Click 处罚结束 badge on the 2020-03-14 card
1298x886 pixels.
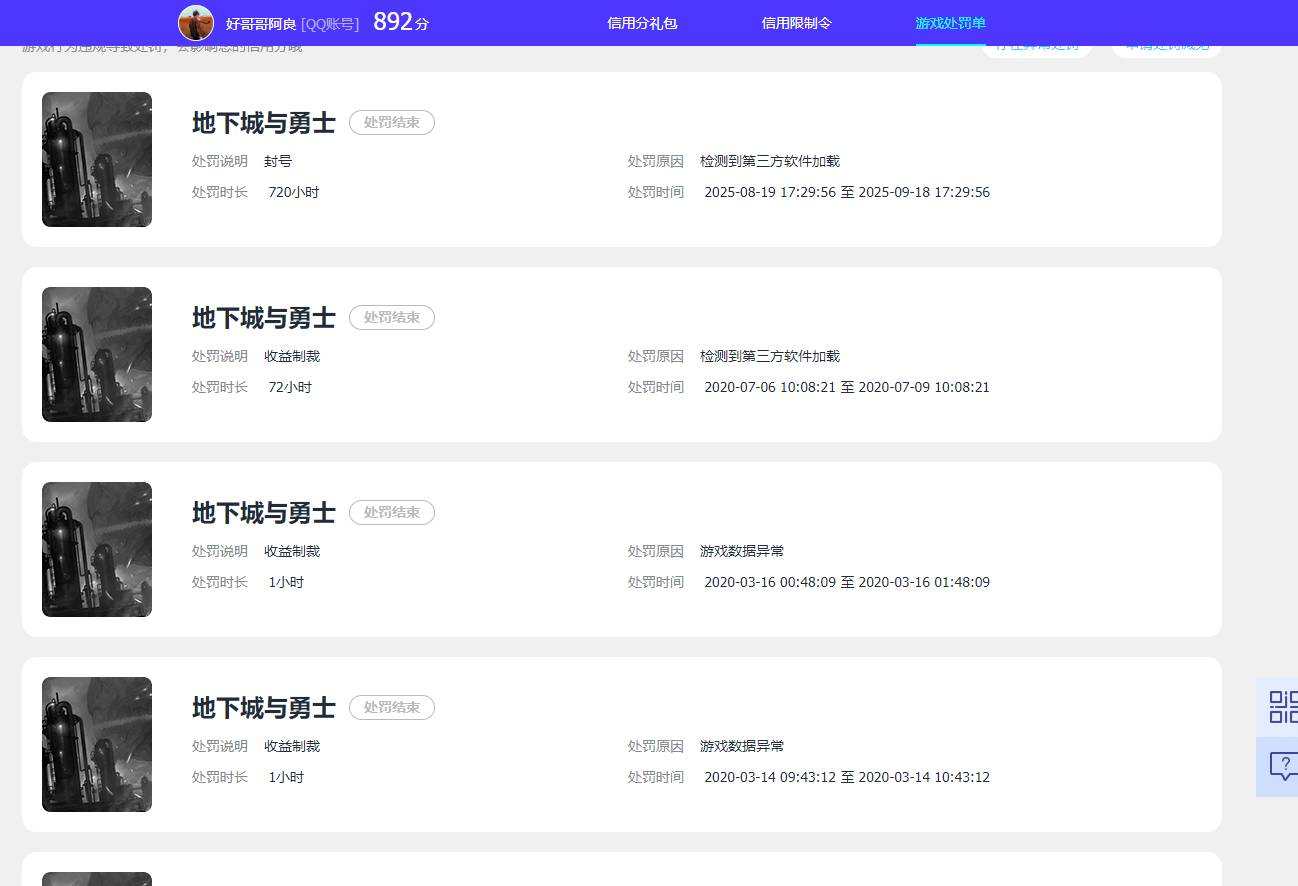click(392, 707)
